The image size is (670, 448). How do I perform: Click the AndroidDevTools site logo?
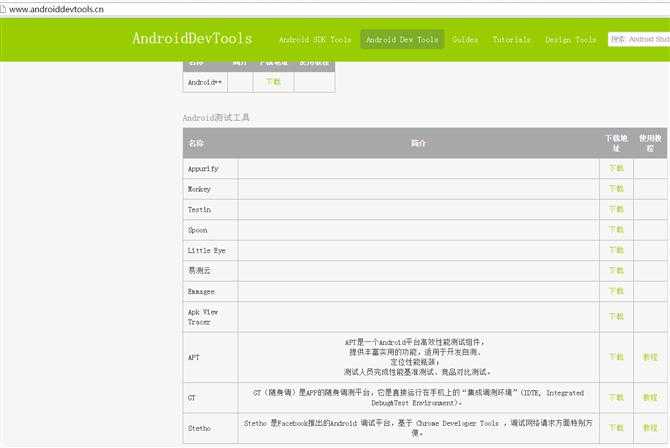(x=192, y=39)
